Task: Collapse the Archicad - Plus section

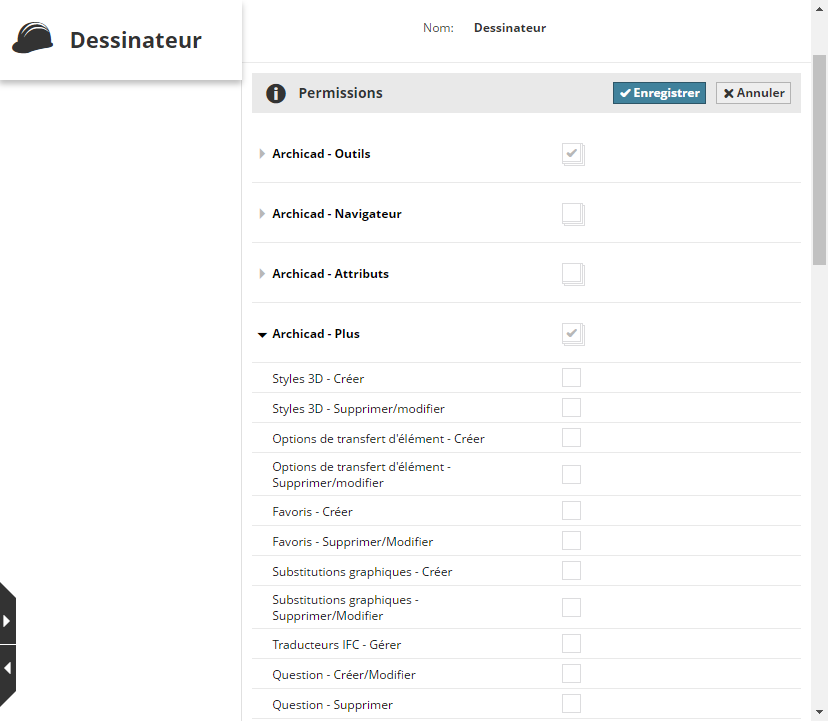Action: [262, 334]
